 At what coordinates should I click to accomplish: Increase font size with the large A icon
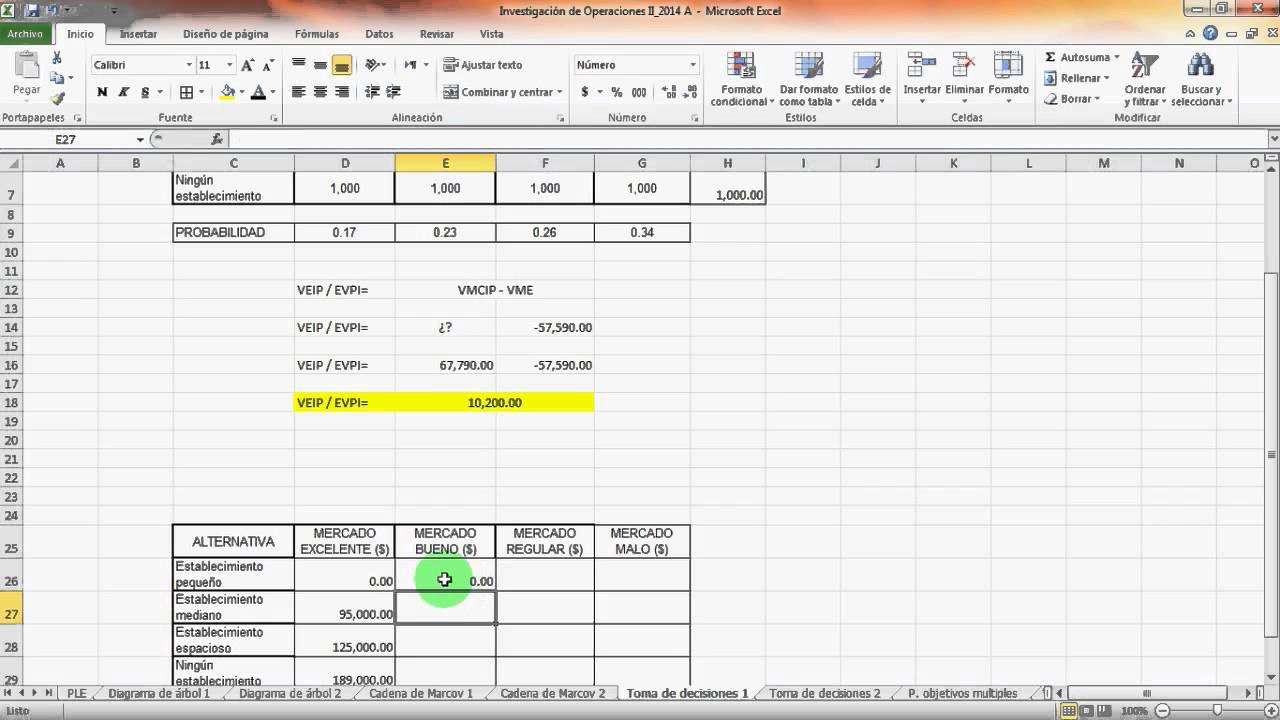[247, 65]
